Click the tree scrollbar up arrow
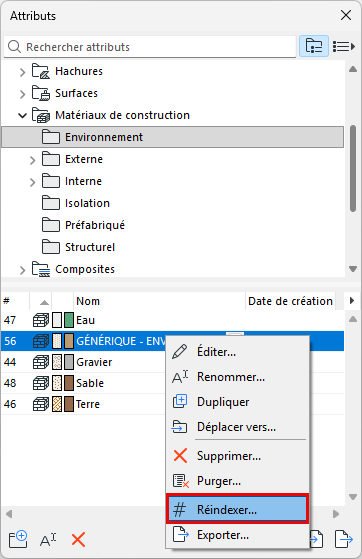The width and height of the screenshot is (362, 559). point(353,69)
